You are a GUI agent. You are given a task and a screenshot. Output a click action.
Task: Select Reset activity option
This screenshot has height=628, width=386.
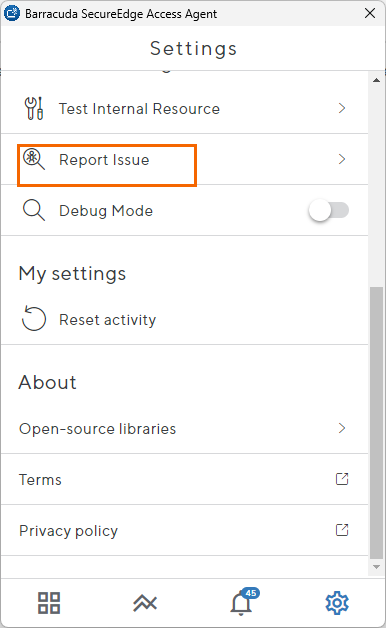pyautogui.click(x=184, y=319)
